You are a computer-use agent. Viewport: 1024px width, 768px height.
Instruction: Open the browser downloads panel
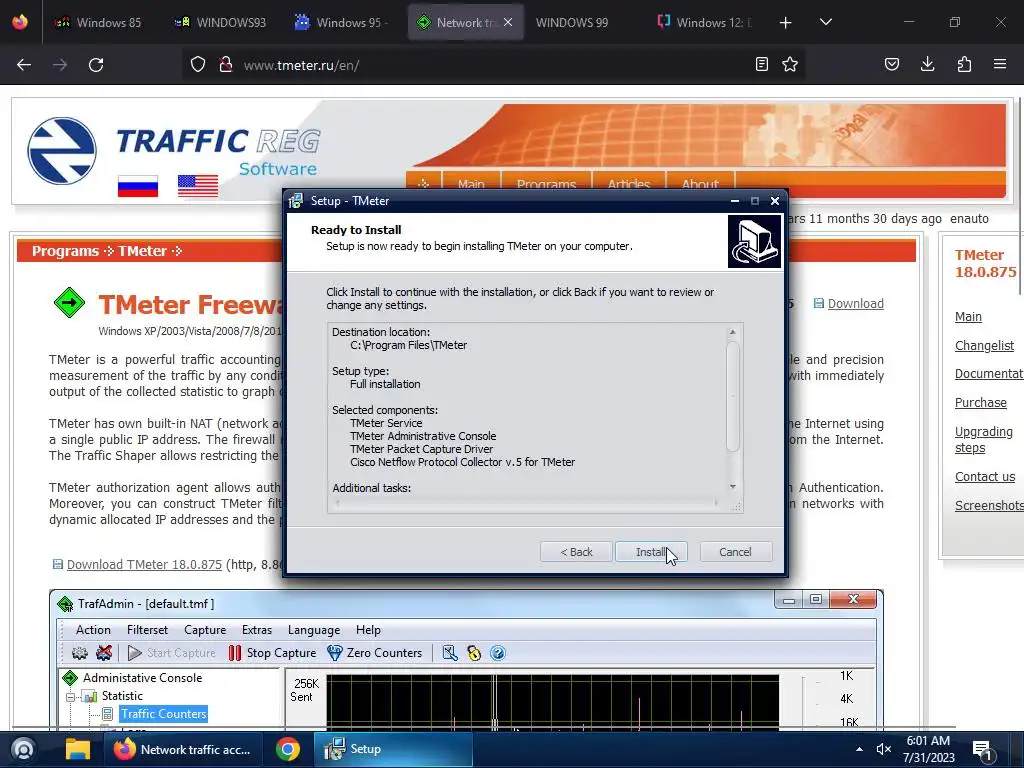click(x=927, y=64)
